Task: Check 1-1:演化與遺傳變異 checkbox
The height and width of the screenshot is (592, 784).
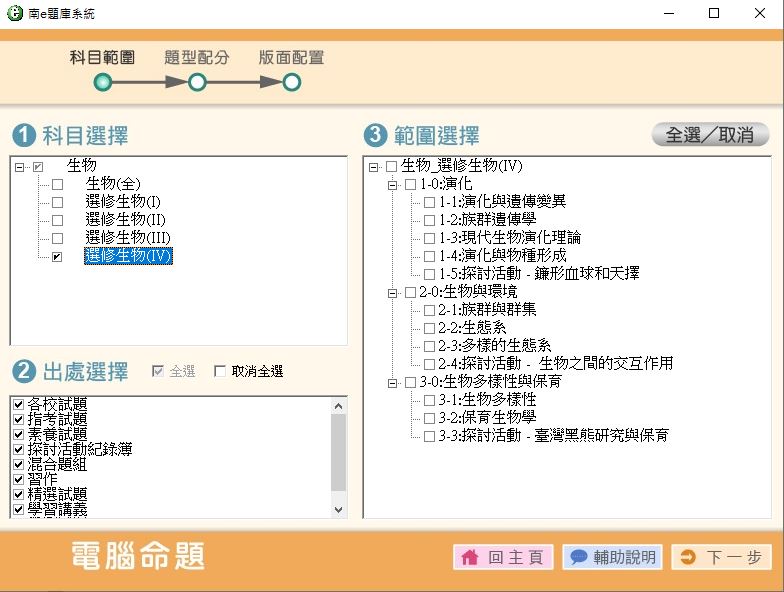Action: (x=429, y=202)
